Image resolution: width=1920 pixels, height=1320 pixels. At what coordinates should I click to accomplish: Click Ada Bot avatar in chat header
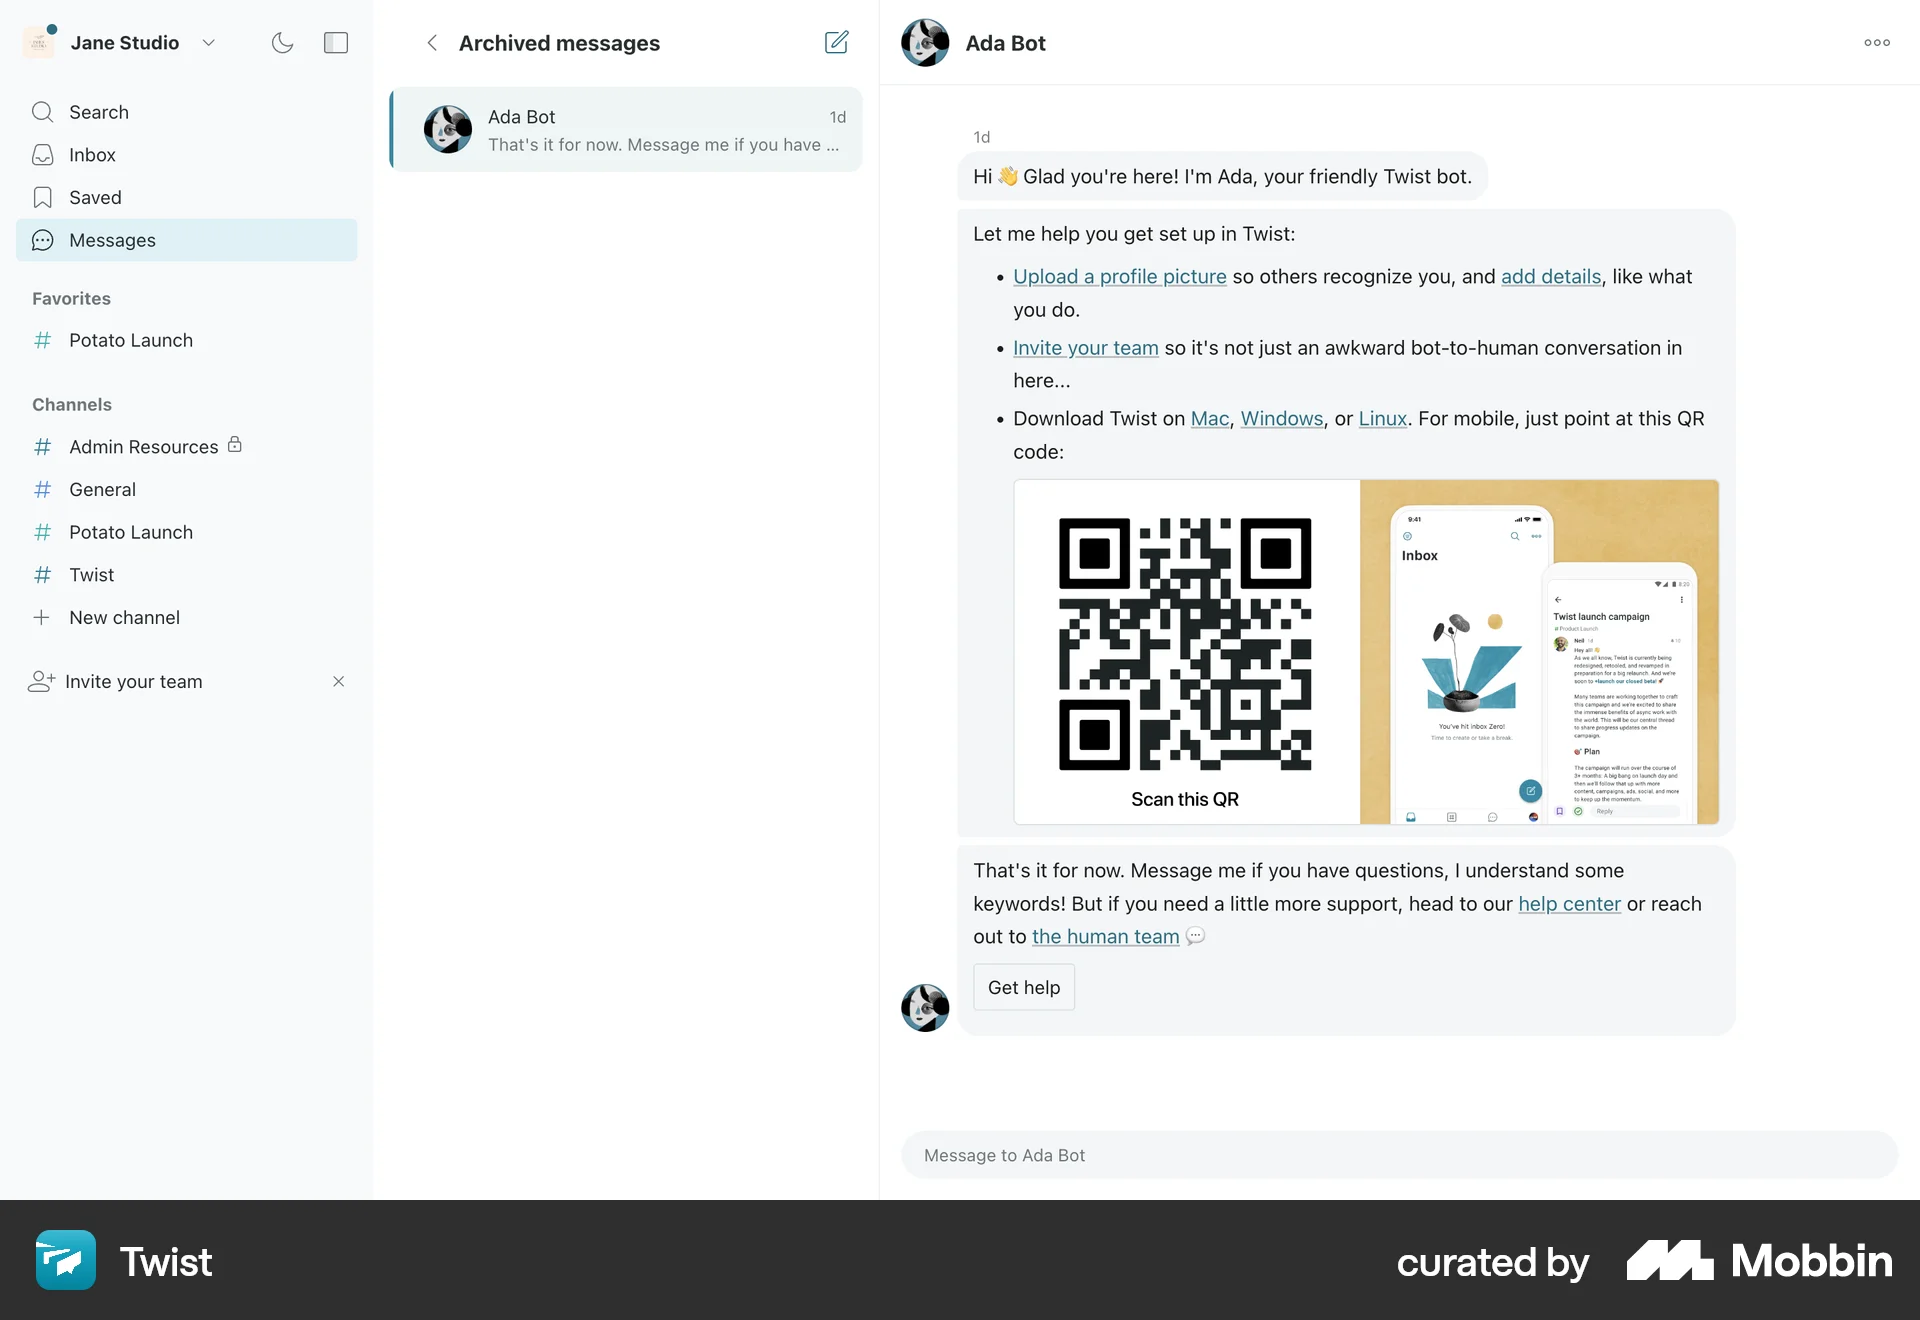click(x=924, y=43)
